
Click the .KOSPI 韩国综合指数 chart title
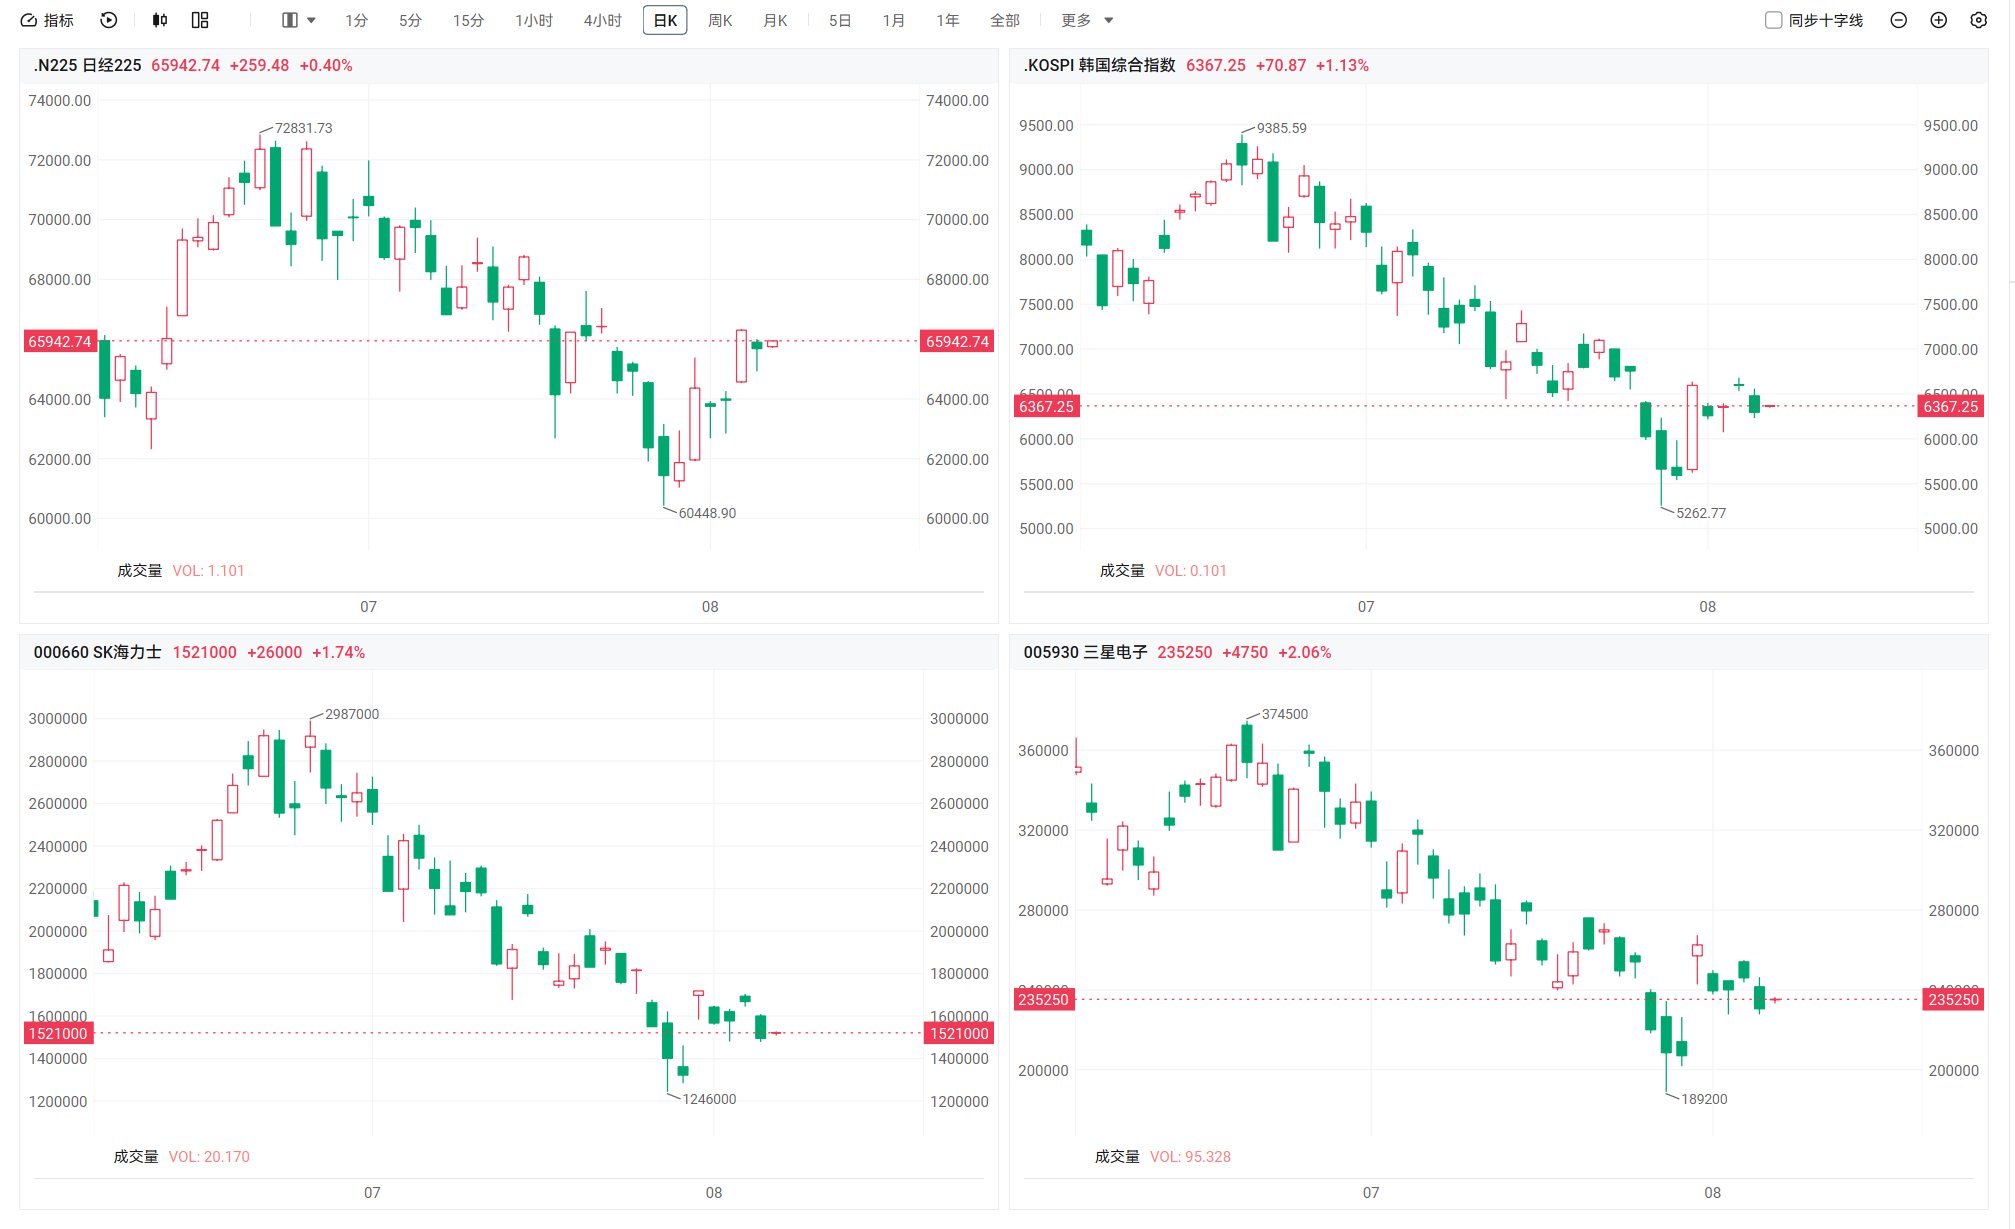(1099, 65)
